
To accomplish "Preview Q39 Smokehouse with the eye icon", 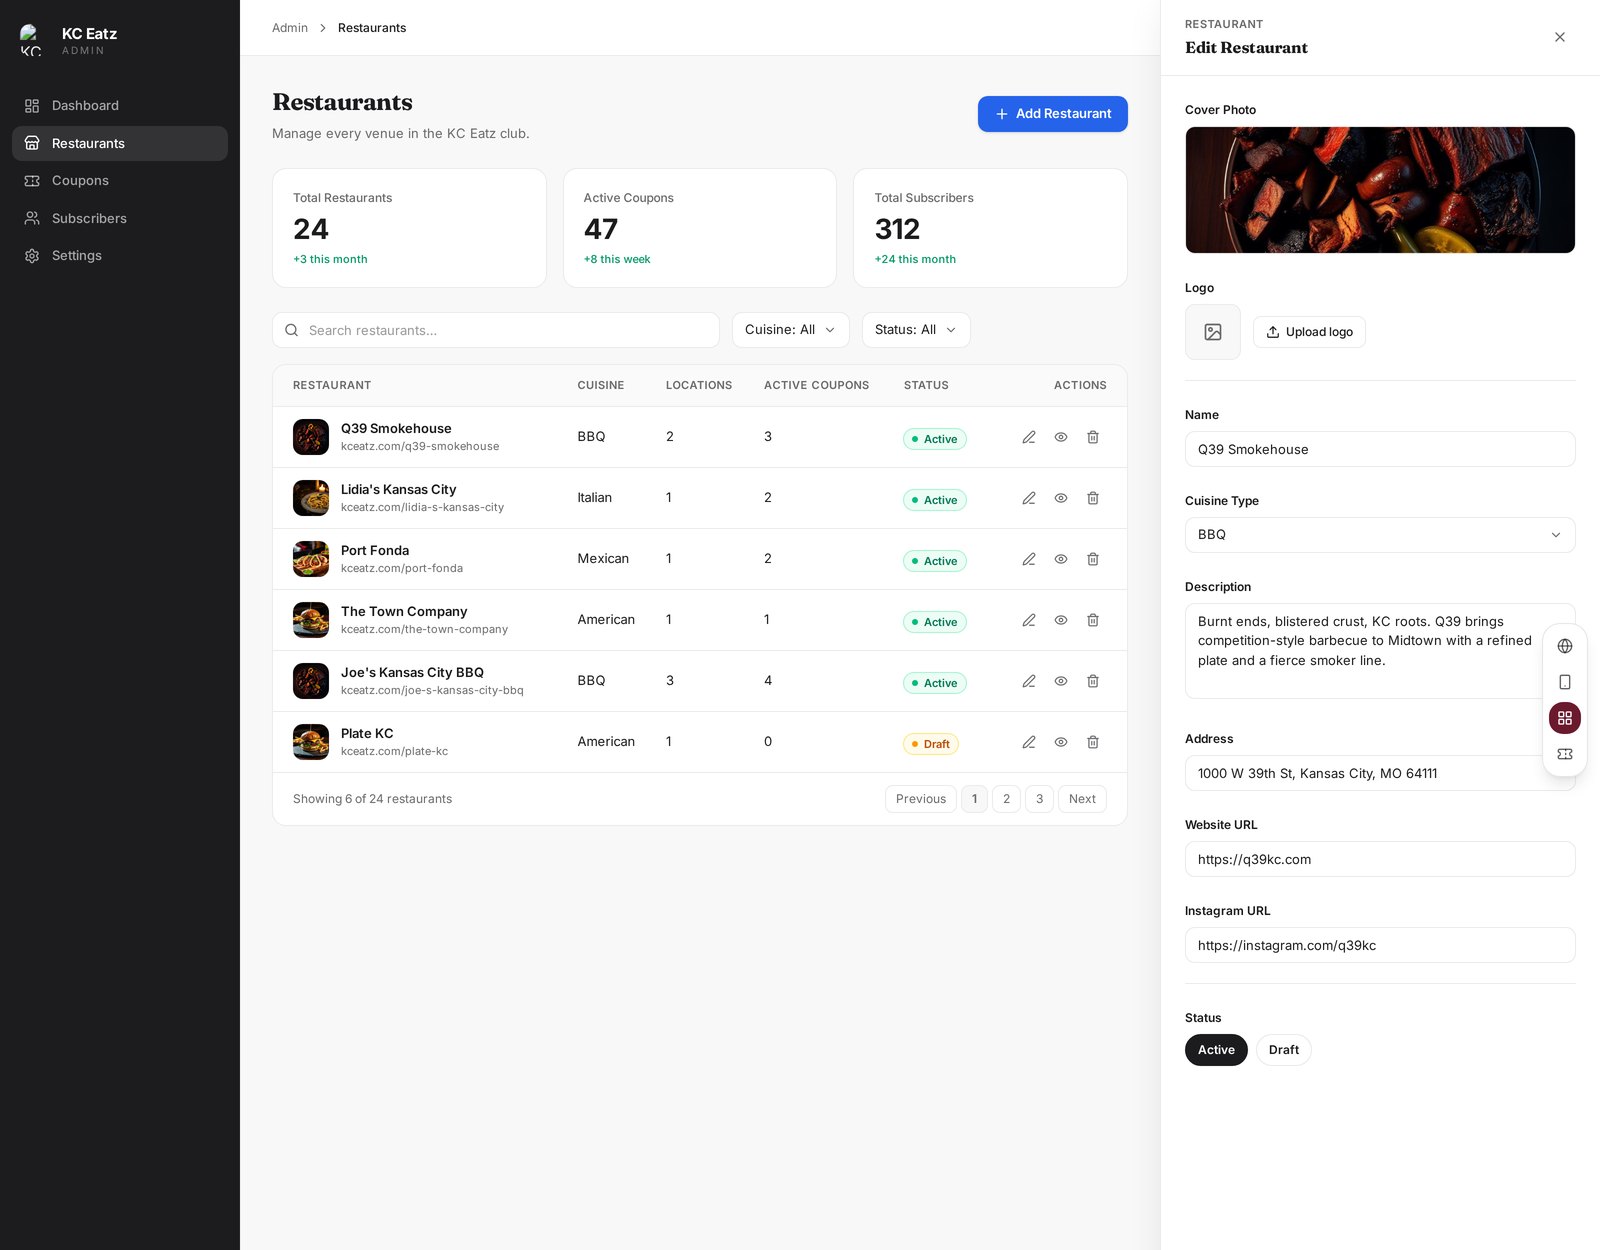I will (x=1061, y=437).
